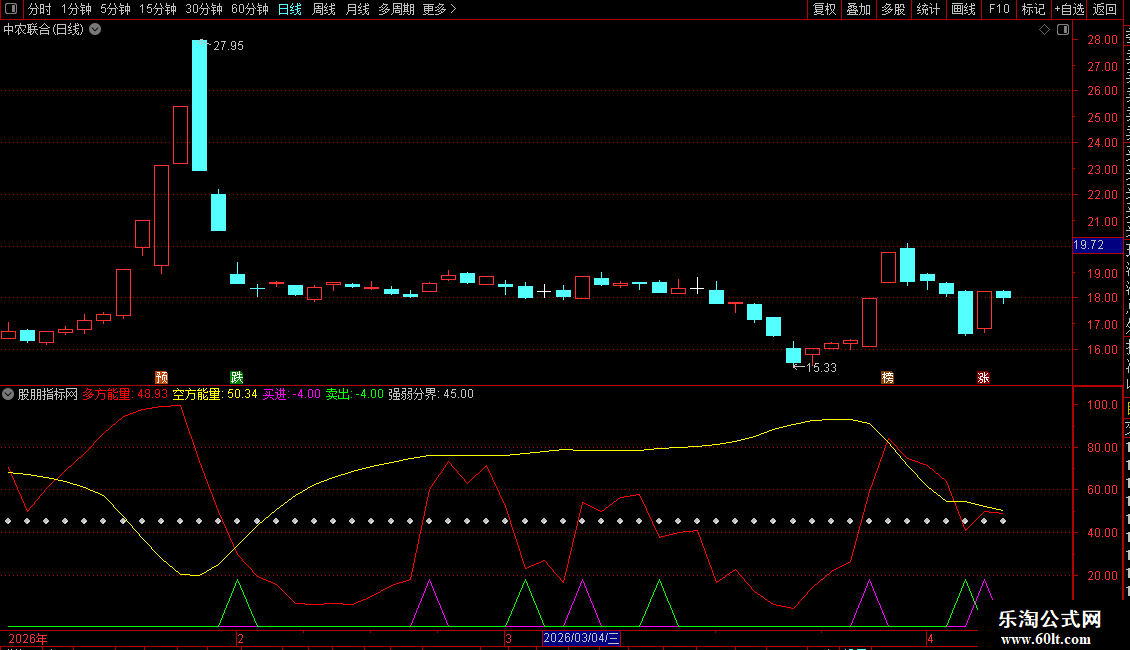This screenshot has width=1130, height=650.
Task: Open the 中农联合(日线) chart dropdown arrow
Action: pyautogui.click(x=95, y=30)
